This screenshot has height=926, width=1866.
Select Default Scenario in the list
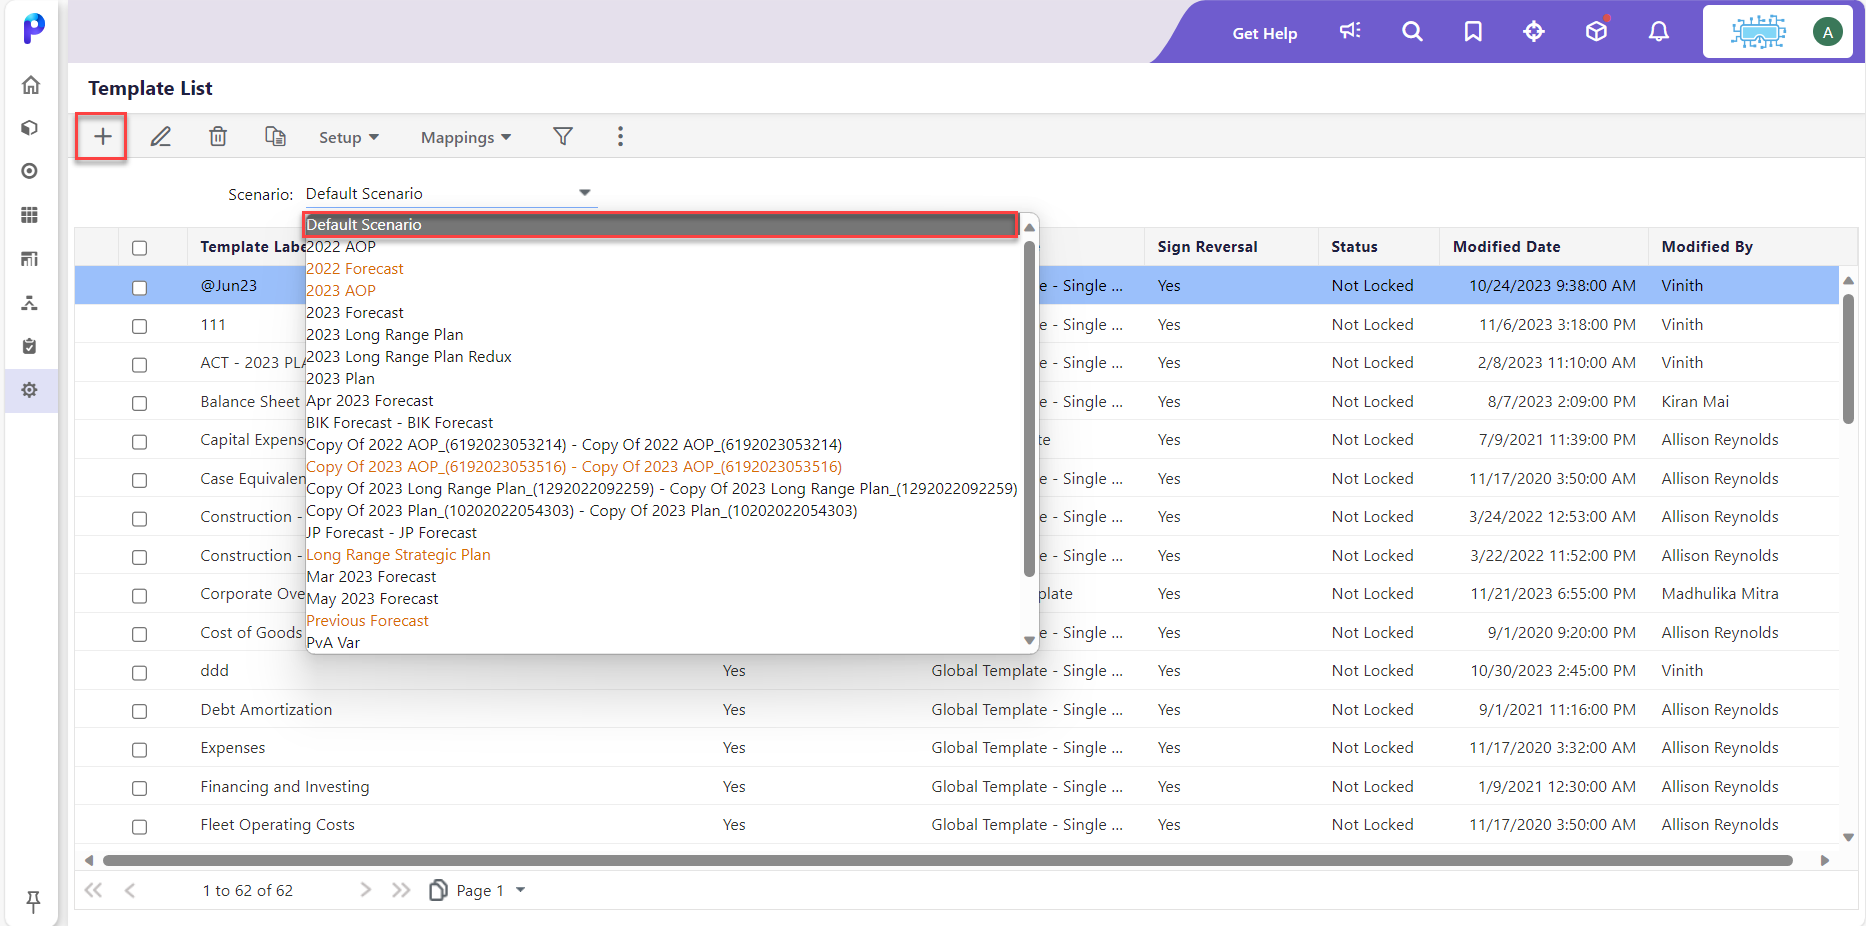[661, 225]
